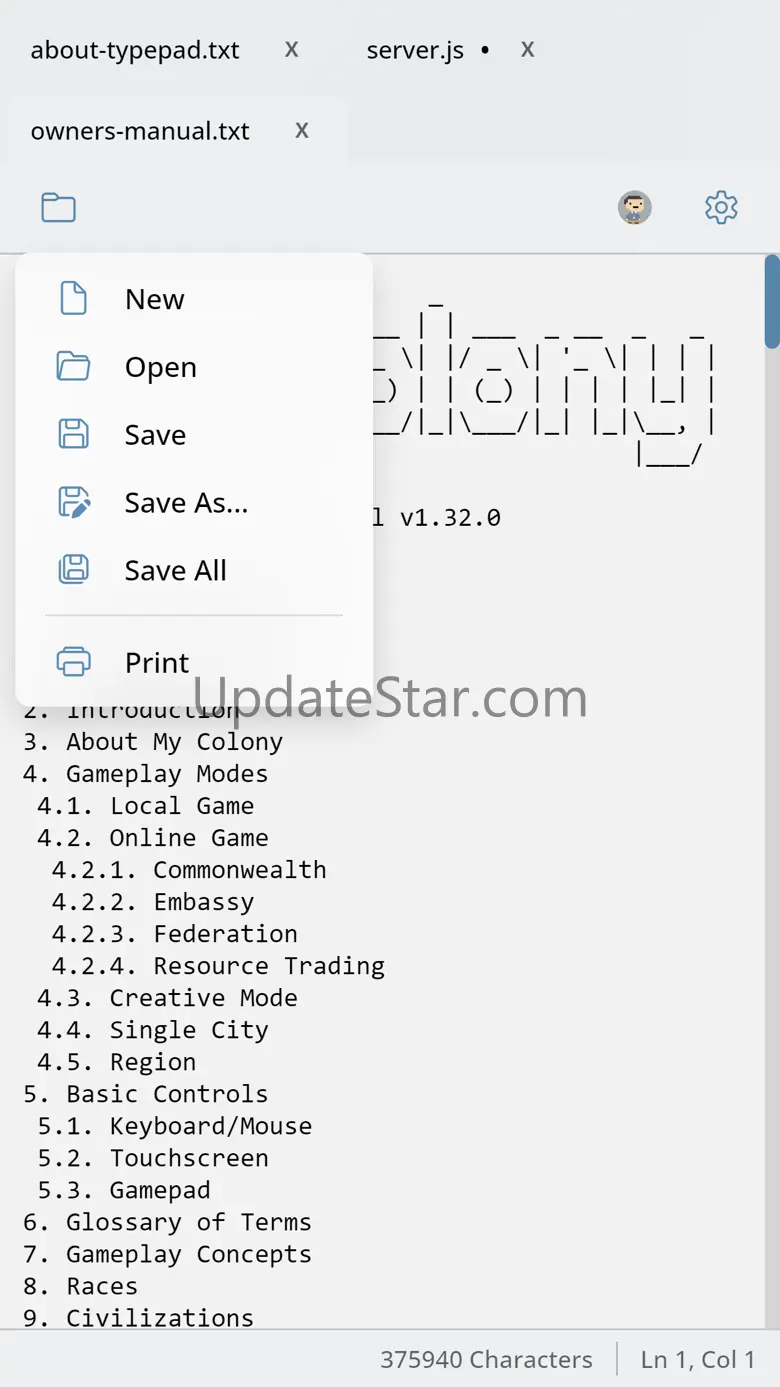Viewport: 780px width, 1387px height.
Task: Click the user avatar icon
Action: [635, 208]
